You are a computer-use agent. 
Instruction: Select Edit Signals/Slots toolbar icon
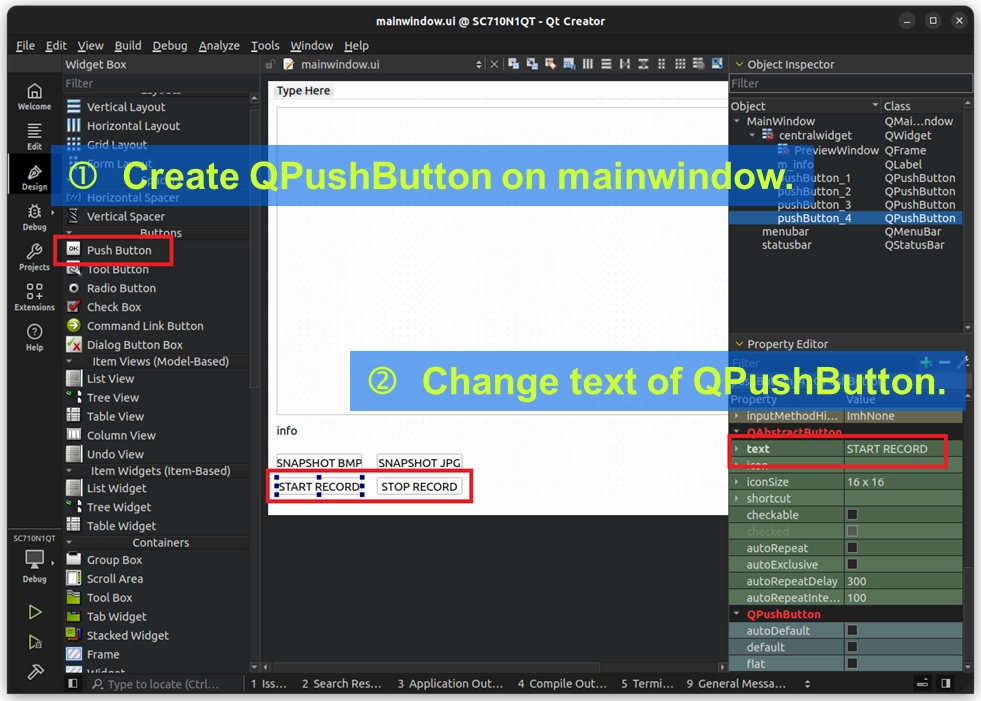(x=532, y=64)
